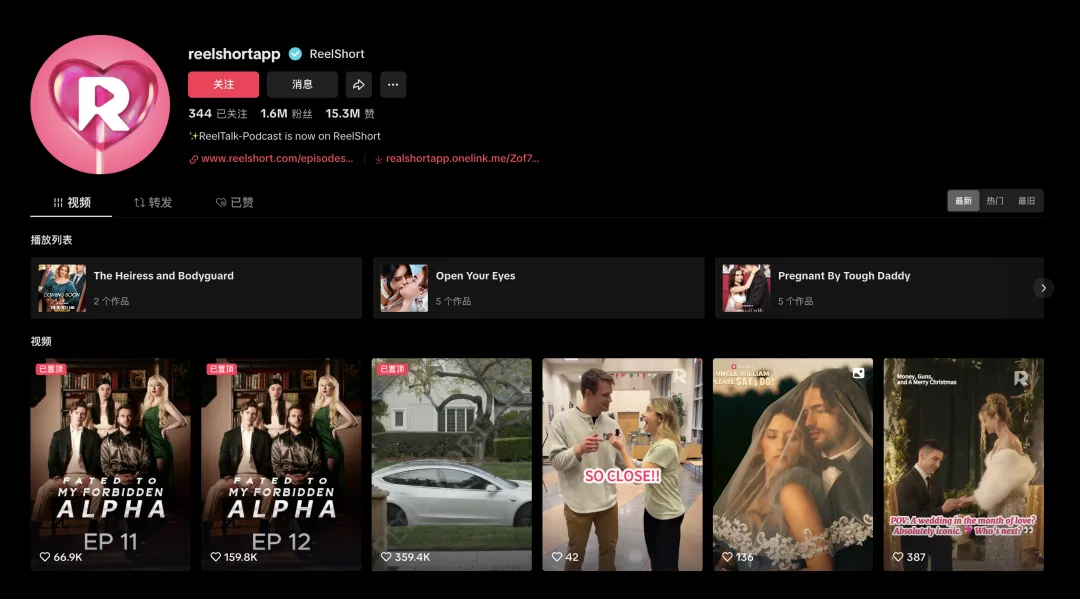Click the photo-post icon on veil video
This screenshot has height=599, width=1080.
click(858, 372)
